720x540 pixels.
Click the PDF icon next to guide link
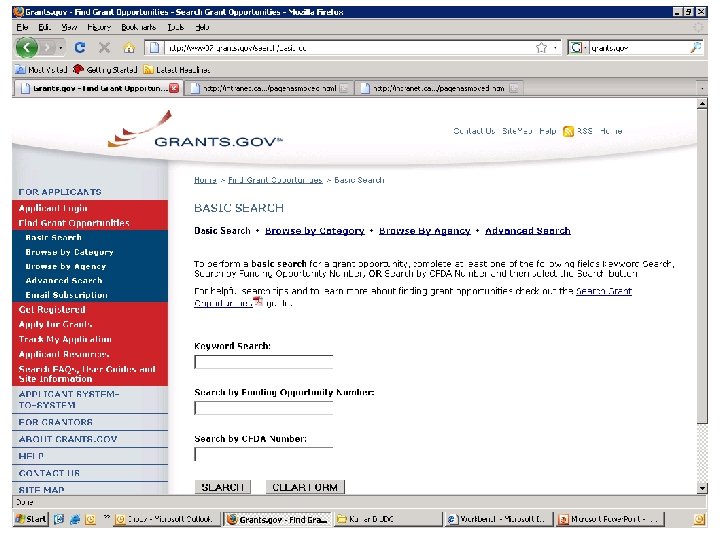tap(259, 302)
